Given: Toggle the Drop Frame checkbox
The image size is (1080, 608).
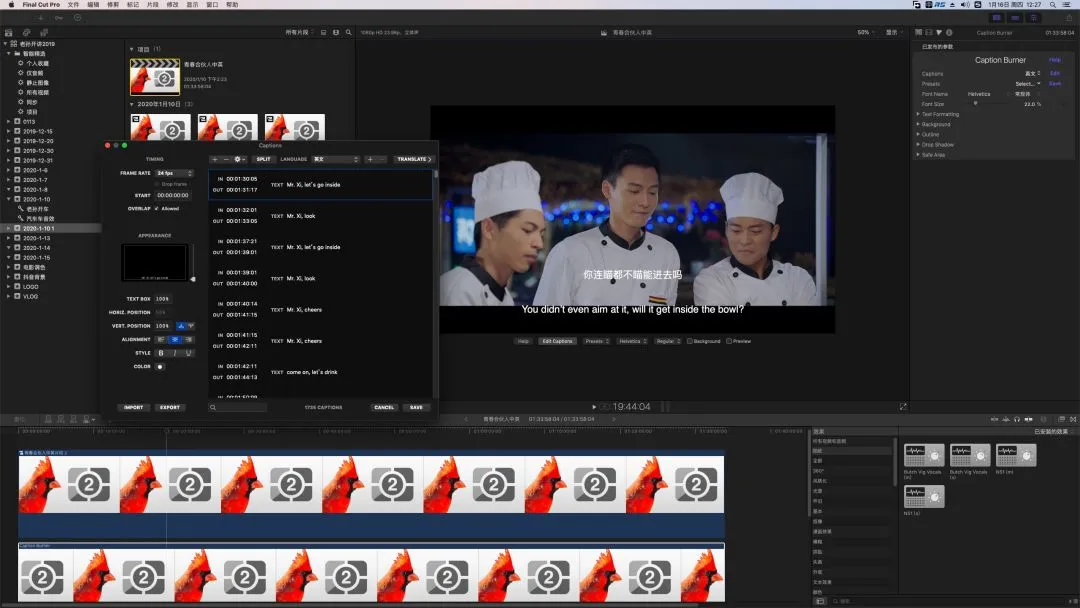Looking at the screenshot, I should pyautogui.click(x=157, y=184).
